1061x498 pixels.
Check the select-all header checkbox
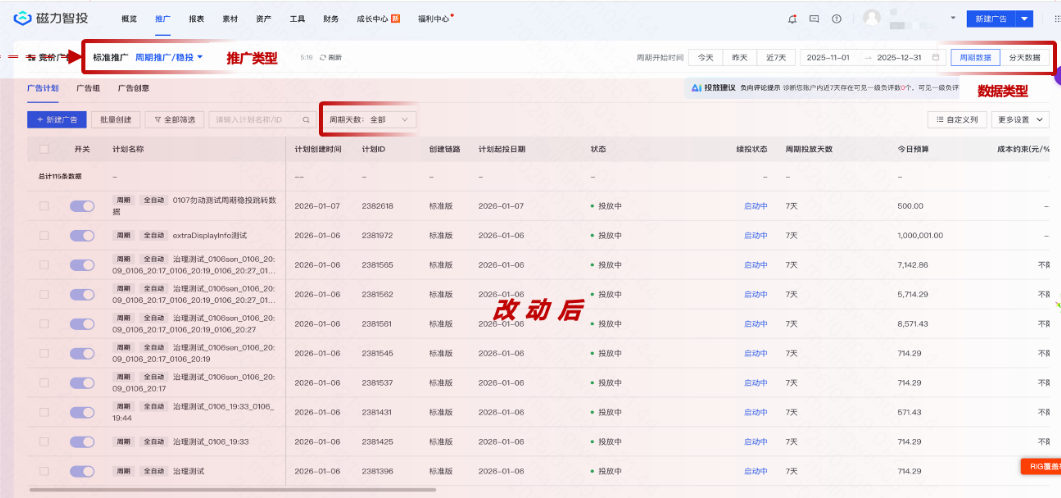coord(44,150)
